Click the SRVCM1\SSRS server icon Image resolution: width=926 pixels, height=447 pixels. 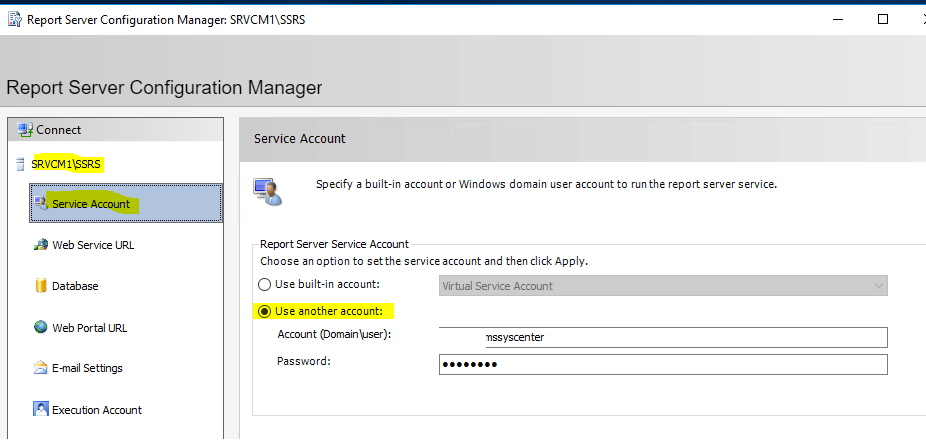click(21, 164)
